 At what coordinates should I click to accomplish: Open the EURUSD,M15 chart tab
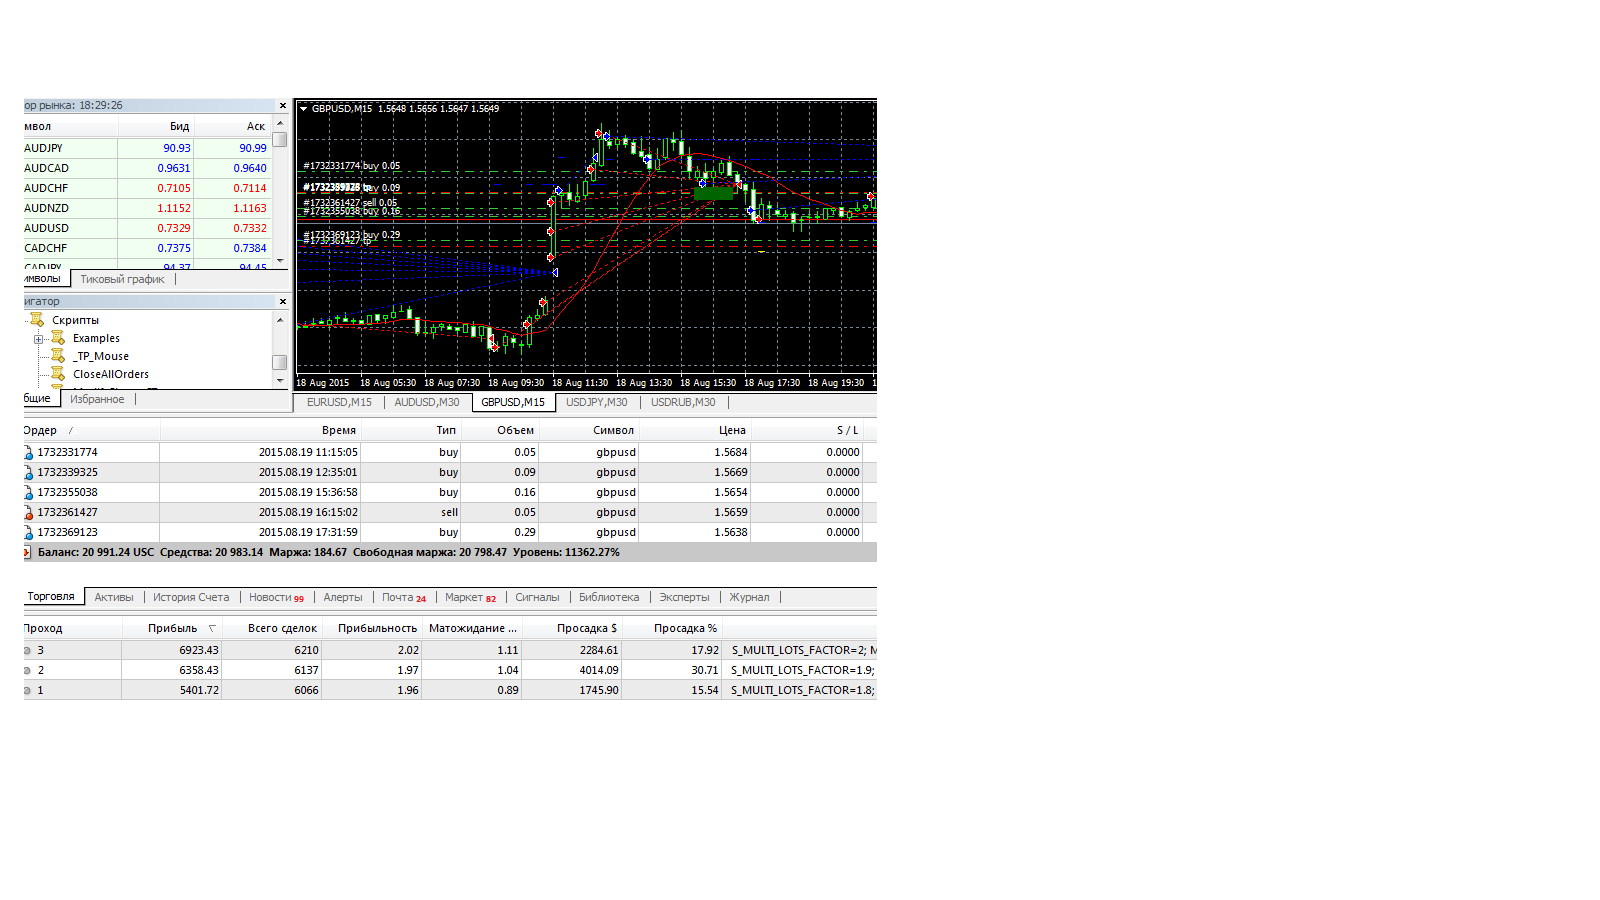pyautogui.click(x=339, y=402)
